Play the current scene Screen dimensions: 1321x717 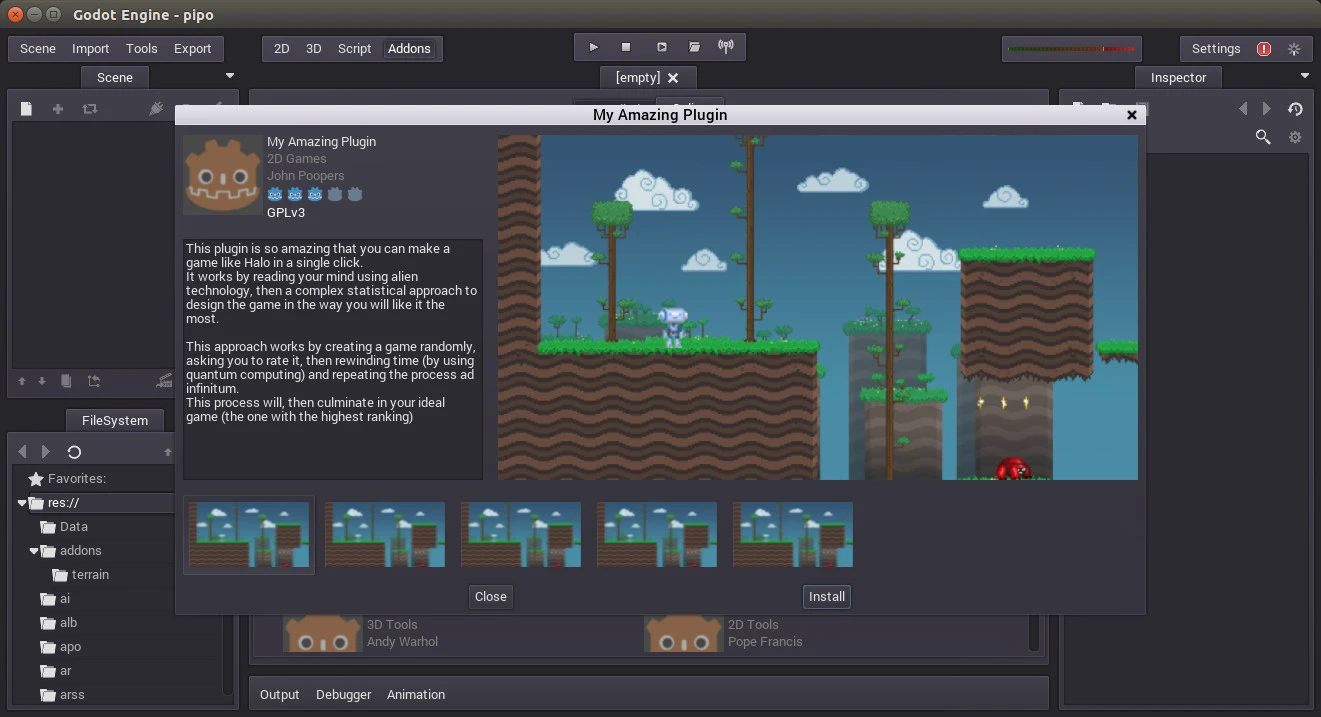pyautogui.click(x=661, y=46)
